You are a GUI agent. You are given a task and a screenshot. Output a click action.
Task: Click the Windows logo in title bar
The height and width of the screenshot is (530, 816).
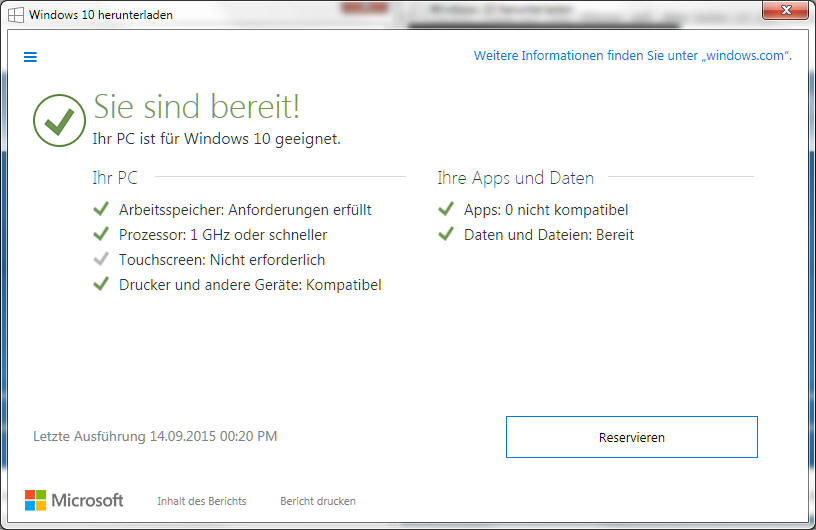click(16, 15)
